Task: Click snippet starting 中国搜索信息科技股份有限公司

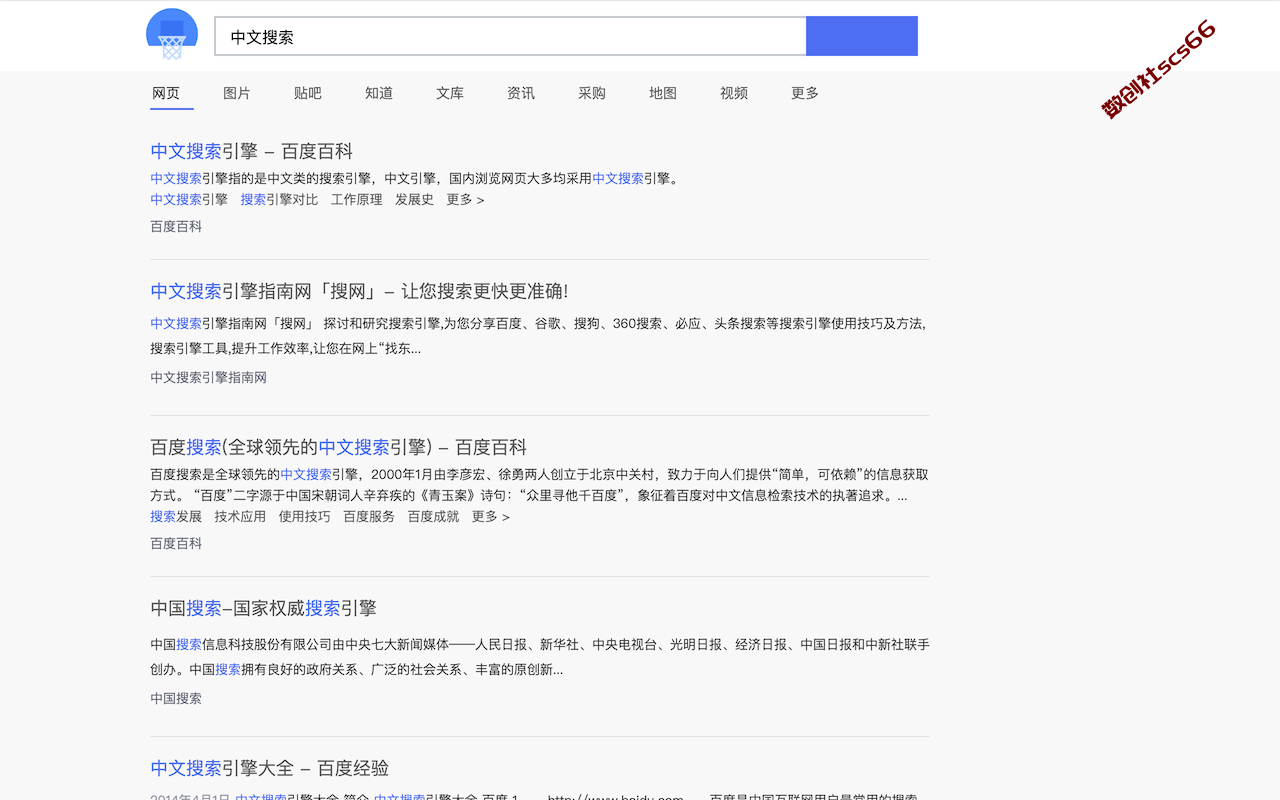Action: pos(540,657)
